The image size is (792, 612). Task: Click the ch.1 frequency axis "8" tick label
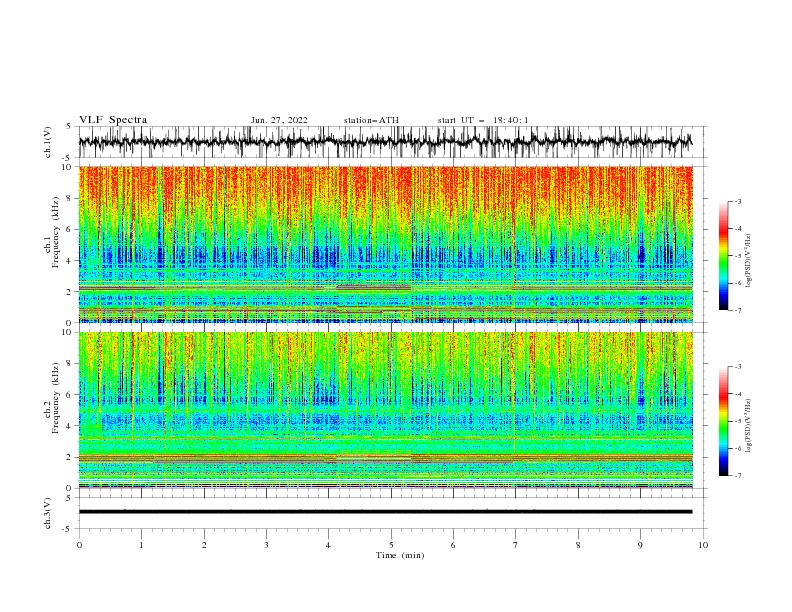point(71,198)
